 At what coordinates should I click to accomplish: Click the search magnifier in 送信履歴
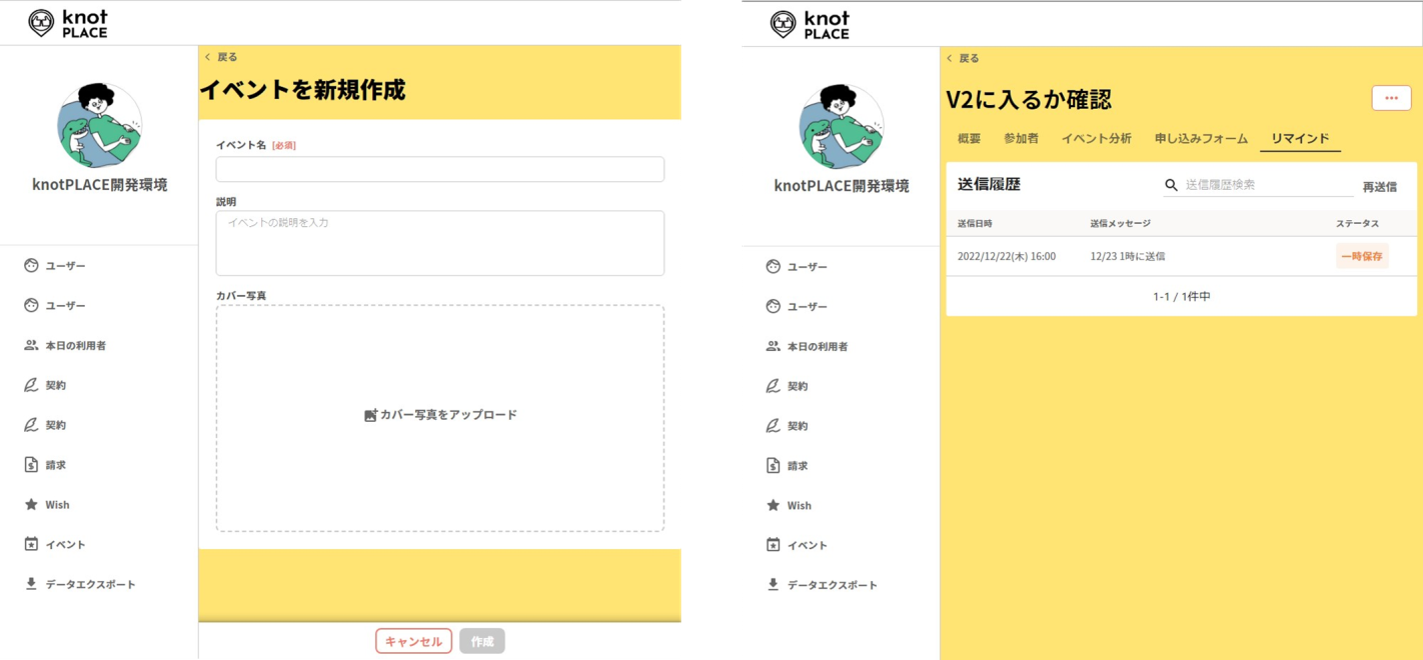pyautogui.click(x=1169, y=185)
